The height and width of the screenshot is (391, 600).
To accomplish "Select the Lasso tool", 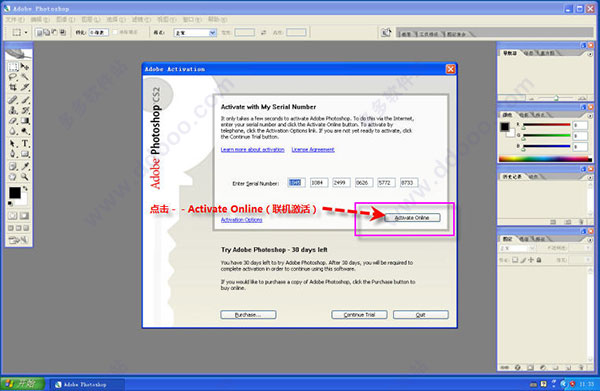I will tap(13, 77).
